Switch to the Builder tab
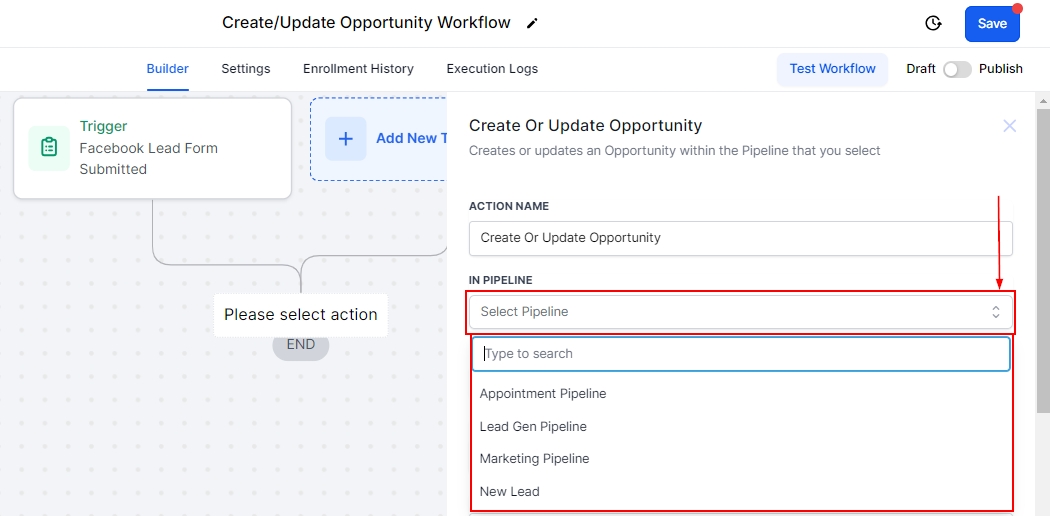 [168, 69]
